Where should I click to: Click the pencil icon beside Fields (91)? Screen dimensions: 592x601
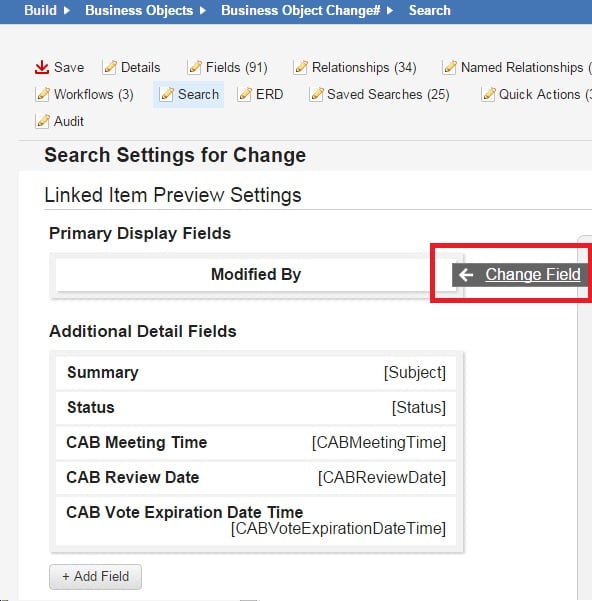click(x=195, y=67)
